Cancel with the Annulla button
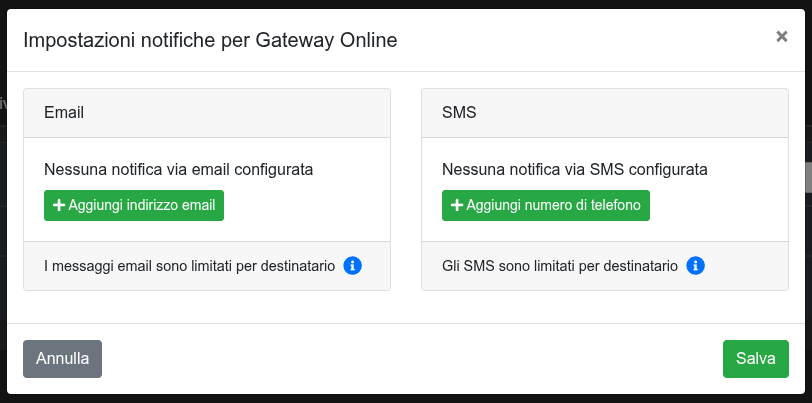Viewport: 812px width, 403px height. pos(62,359)
